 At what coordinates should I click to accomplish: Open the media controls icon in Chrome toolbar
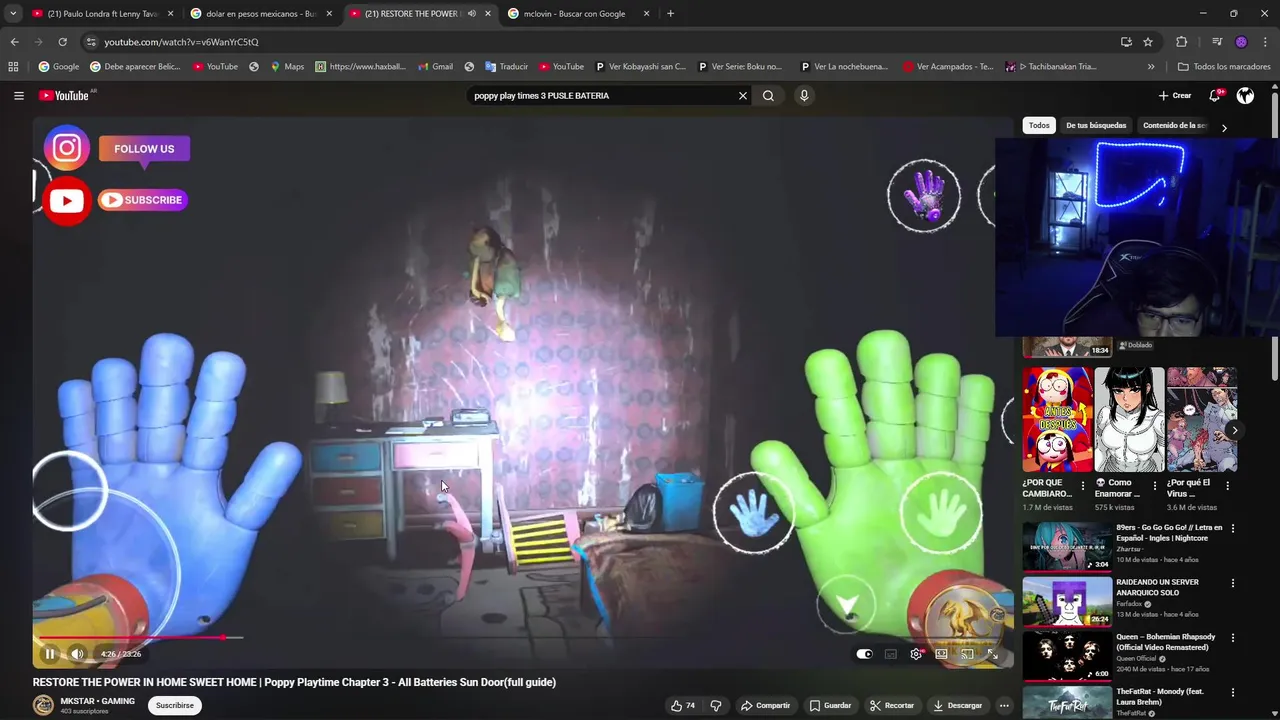[1217, 42]
